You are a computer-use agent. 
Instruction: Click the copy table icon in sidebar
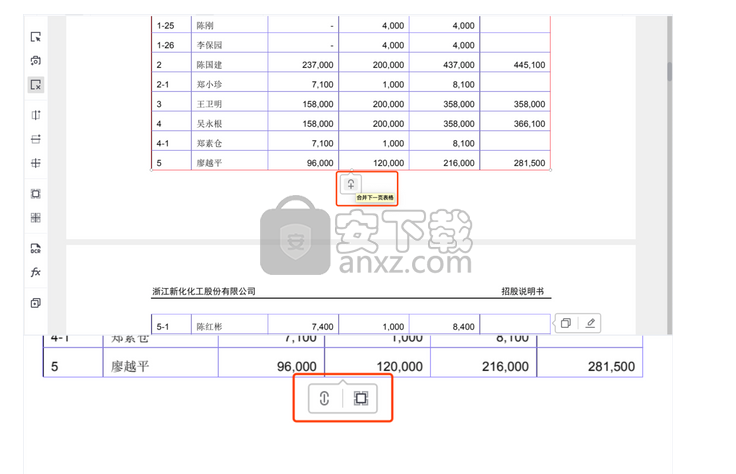click(36, 303)
